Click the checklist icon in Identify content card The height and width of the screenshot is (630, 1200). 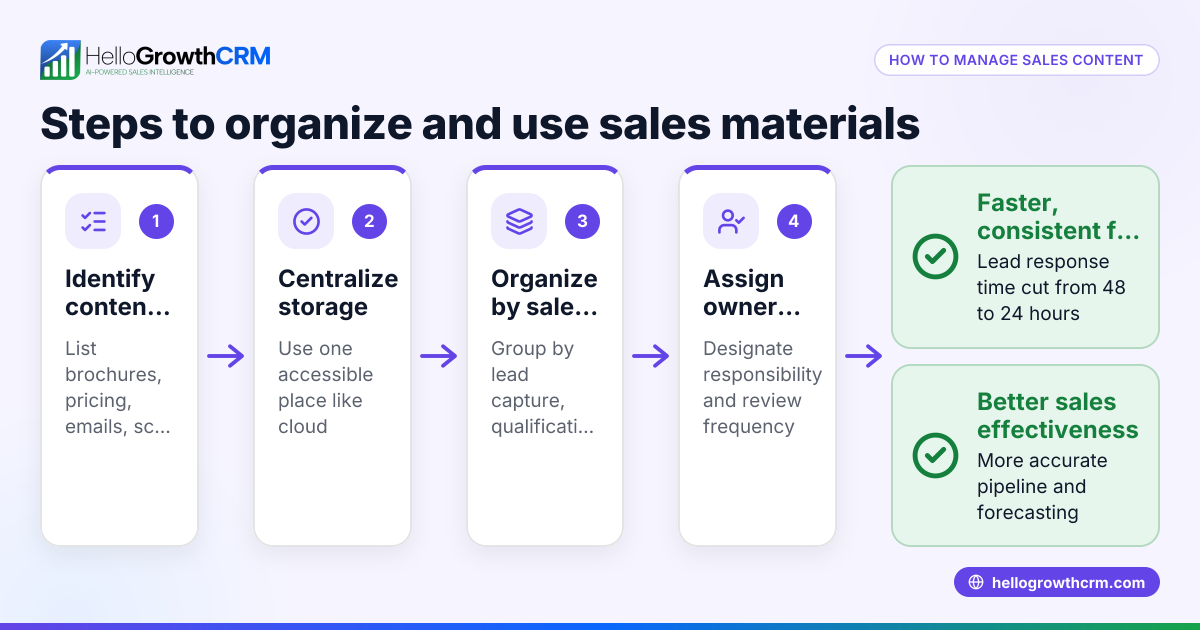(93, 221)
